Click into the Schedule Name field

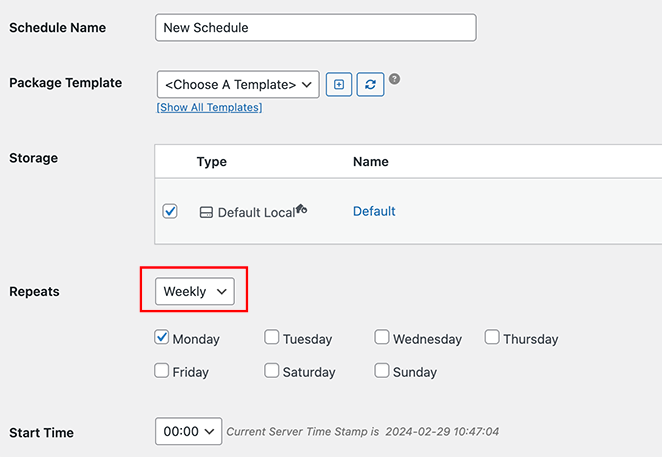pos(316,27)
